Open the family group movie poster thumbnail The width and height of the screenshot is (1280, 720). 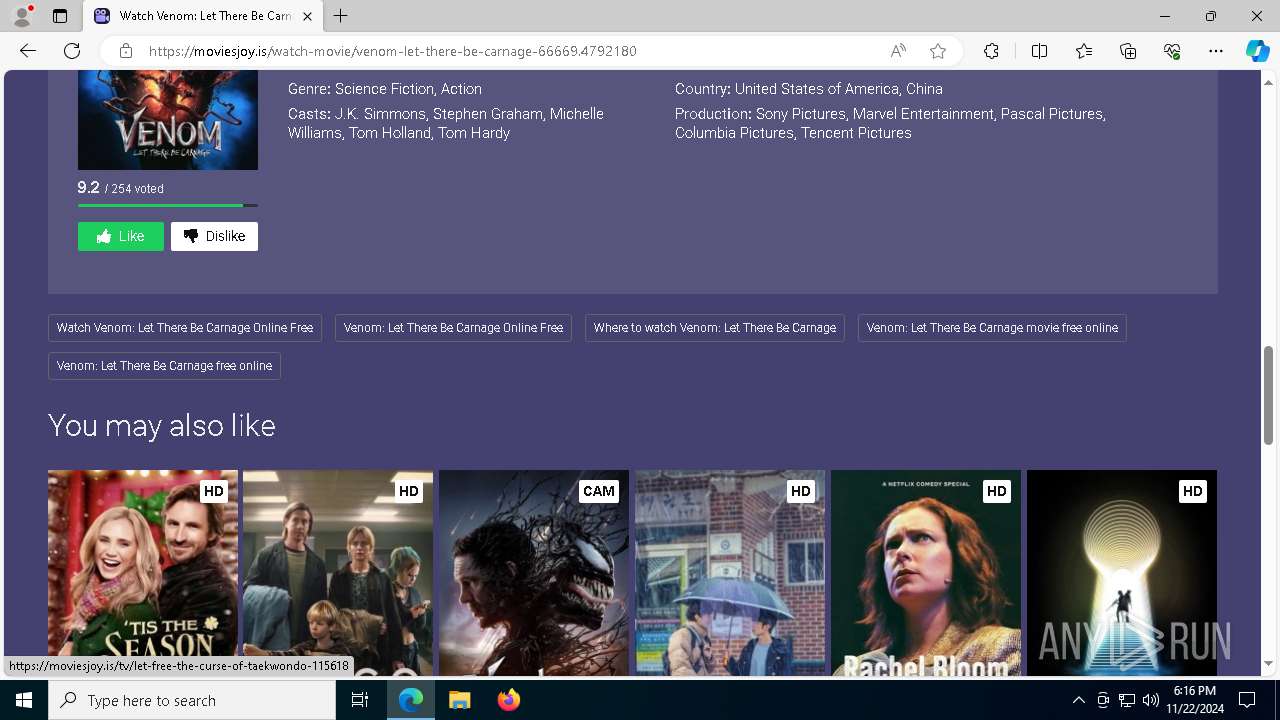pyautogui.click(x=338, y=573)
